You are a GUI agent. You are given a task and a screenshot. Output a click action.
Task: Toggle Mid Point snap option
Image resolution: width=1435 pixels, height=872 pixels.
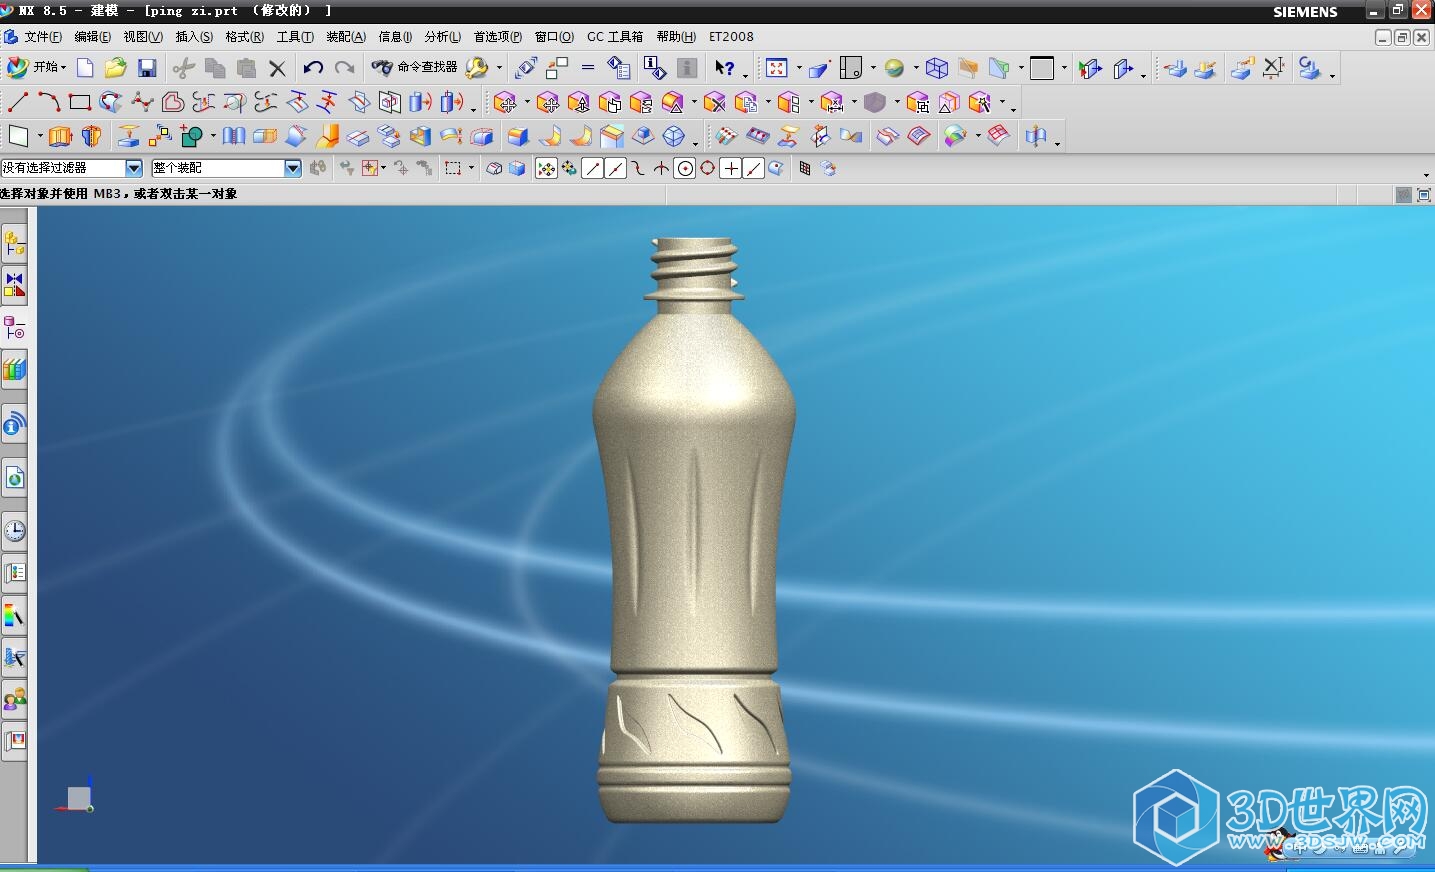click(x=615, y=169)
